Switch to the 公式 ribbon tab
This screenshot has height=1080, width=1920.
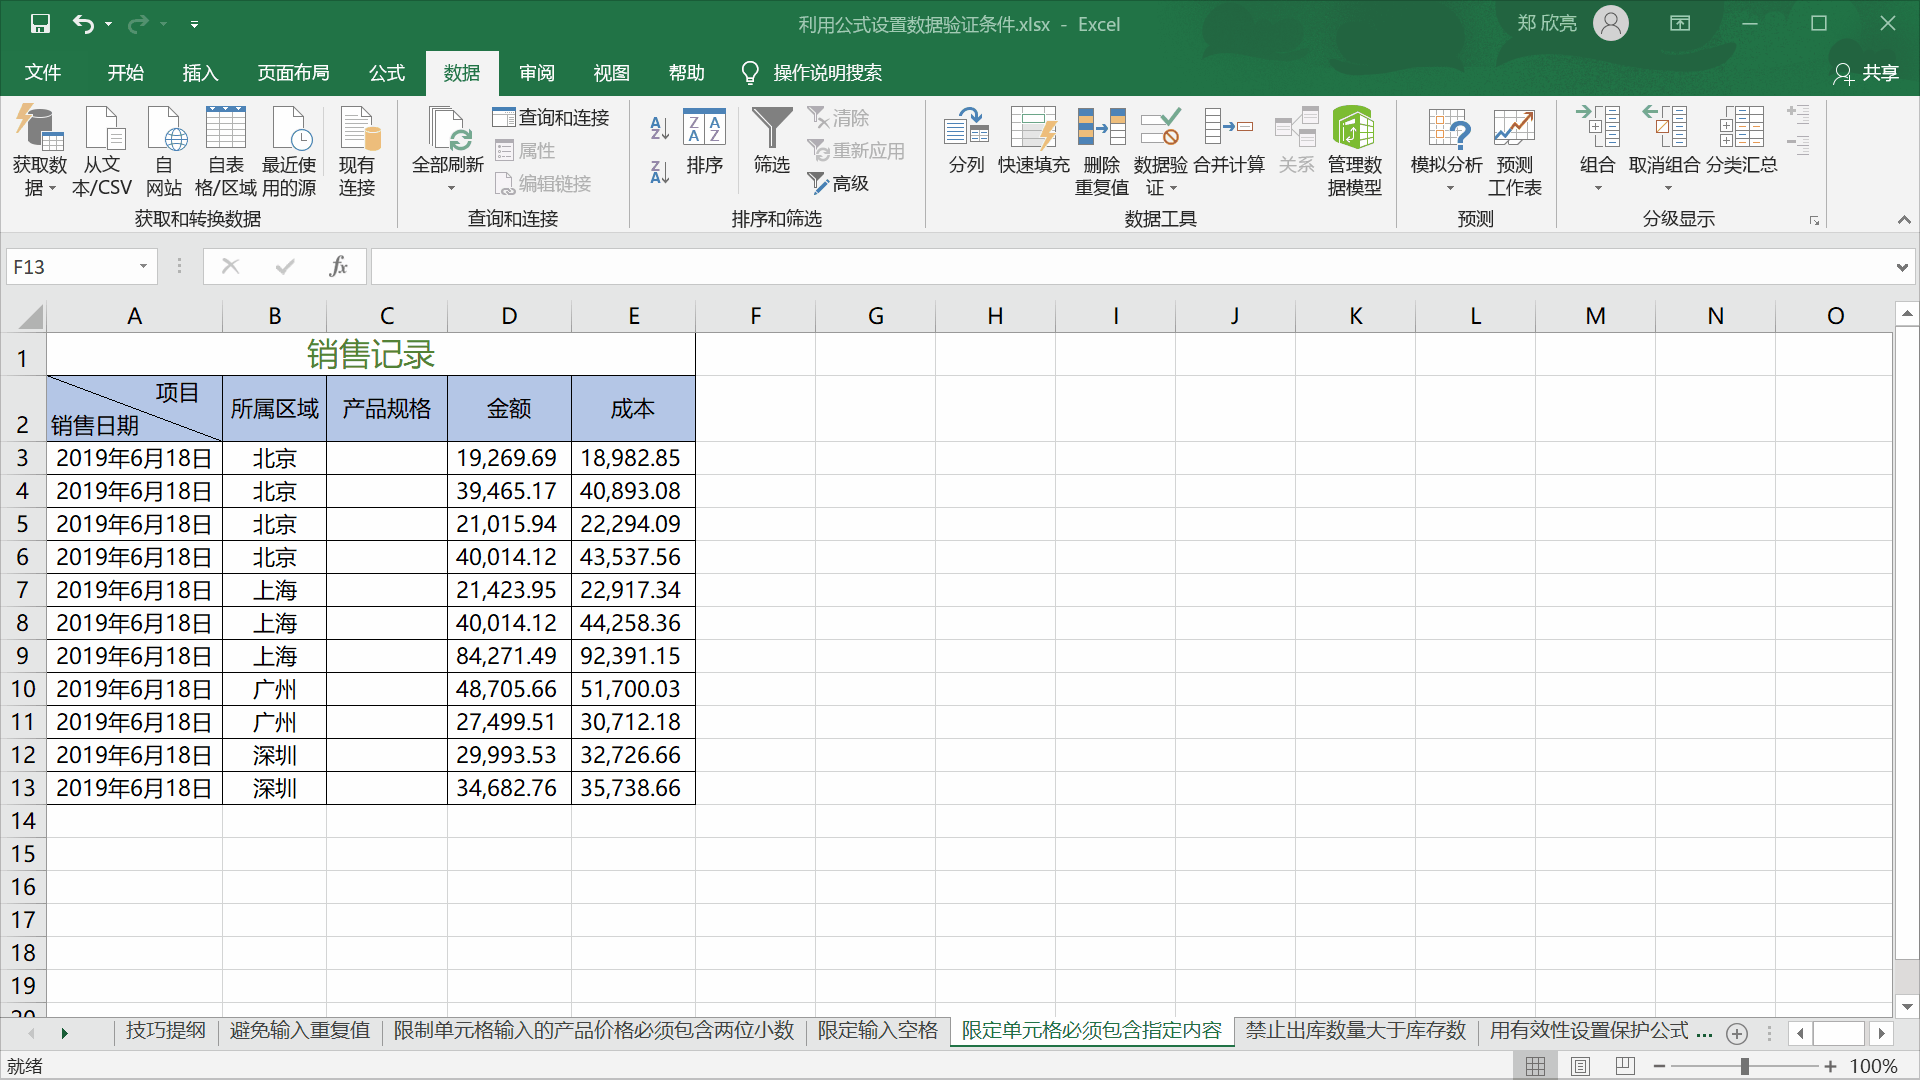pos(386,72)
